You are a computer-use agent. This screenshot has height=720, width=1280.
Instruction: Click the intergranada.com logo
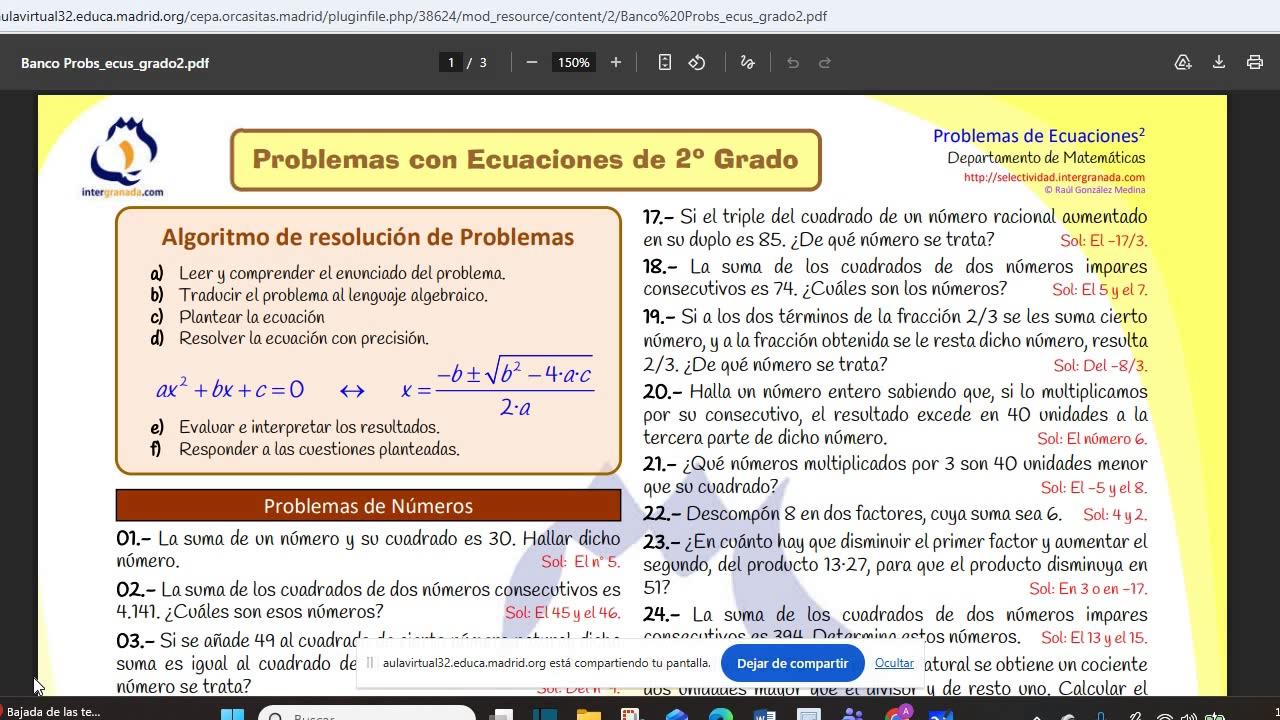124,157
